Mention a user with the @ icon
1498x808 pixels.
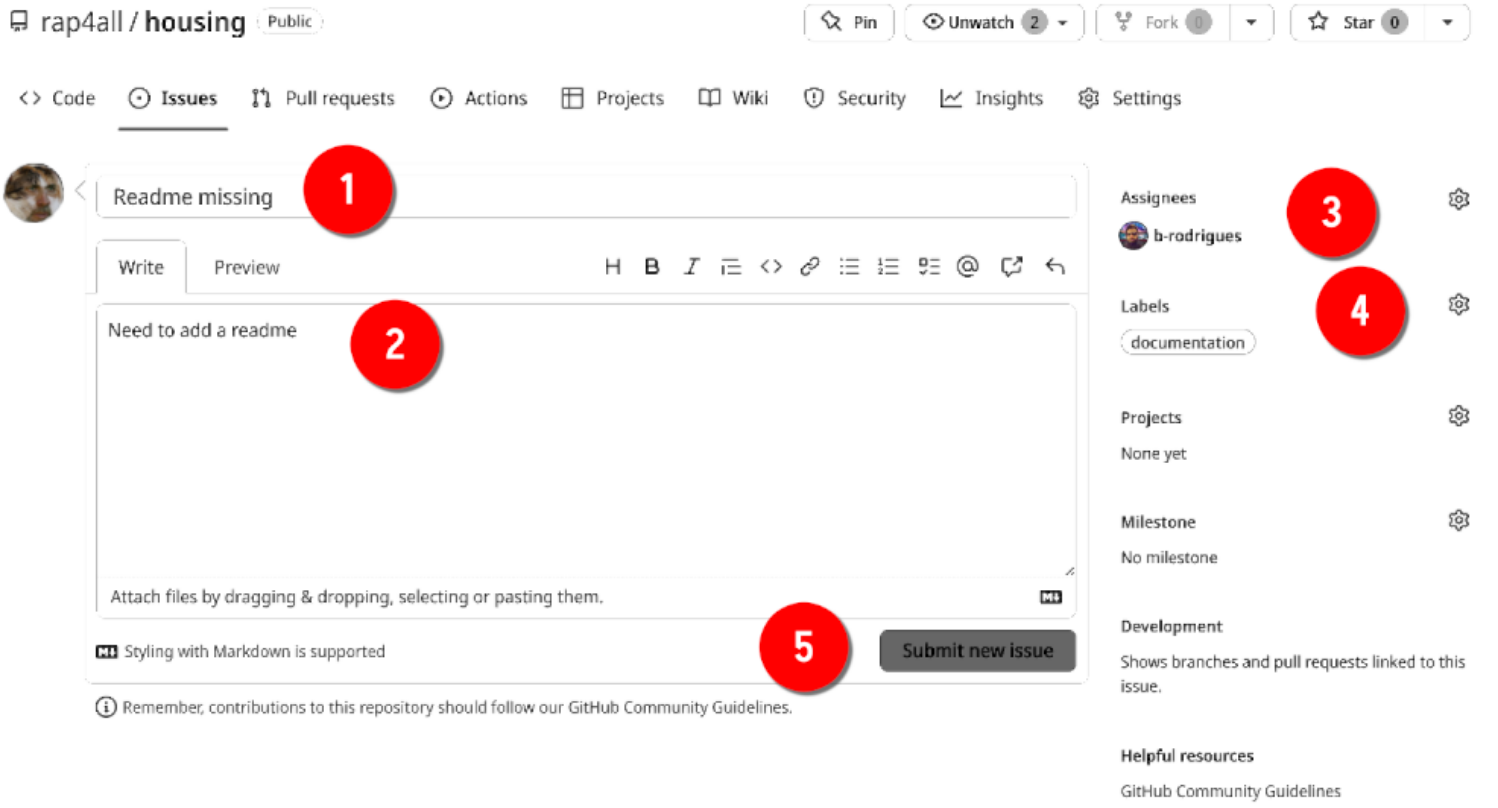click(967, 267)
